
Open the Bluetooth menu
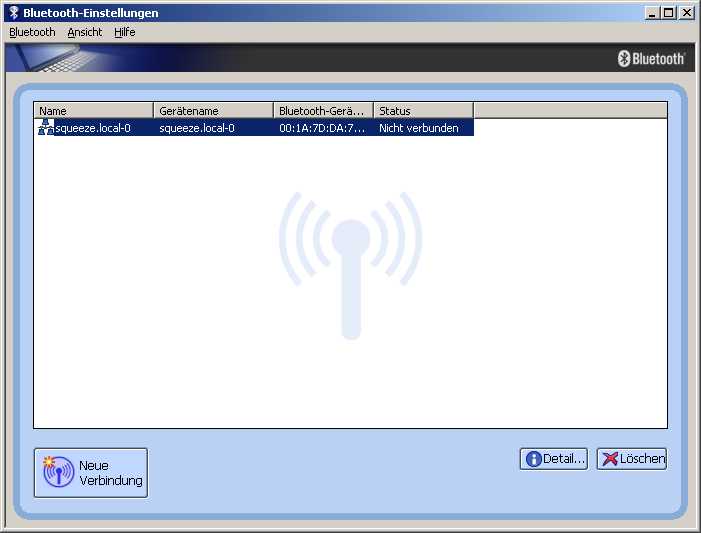(32, 32)
